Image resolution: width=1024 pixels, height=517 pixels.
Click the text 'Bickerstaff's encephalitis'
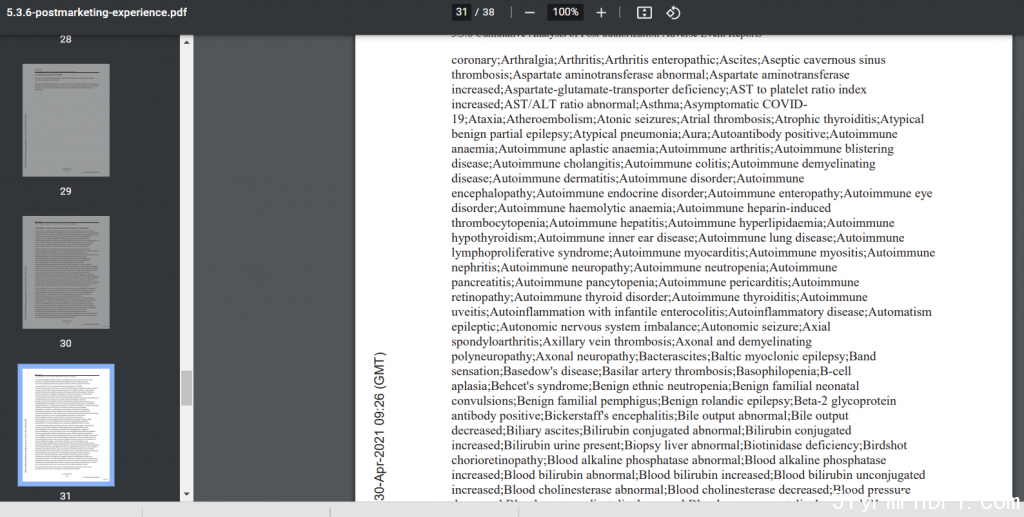click(x=609, y=416)
